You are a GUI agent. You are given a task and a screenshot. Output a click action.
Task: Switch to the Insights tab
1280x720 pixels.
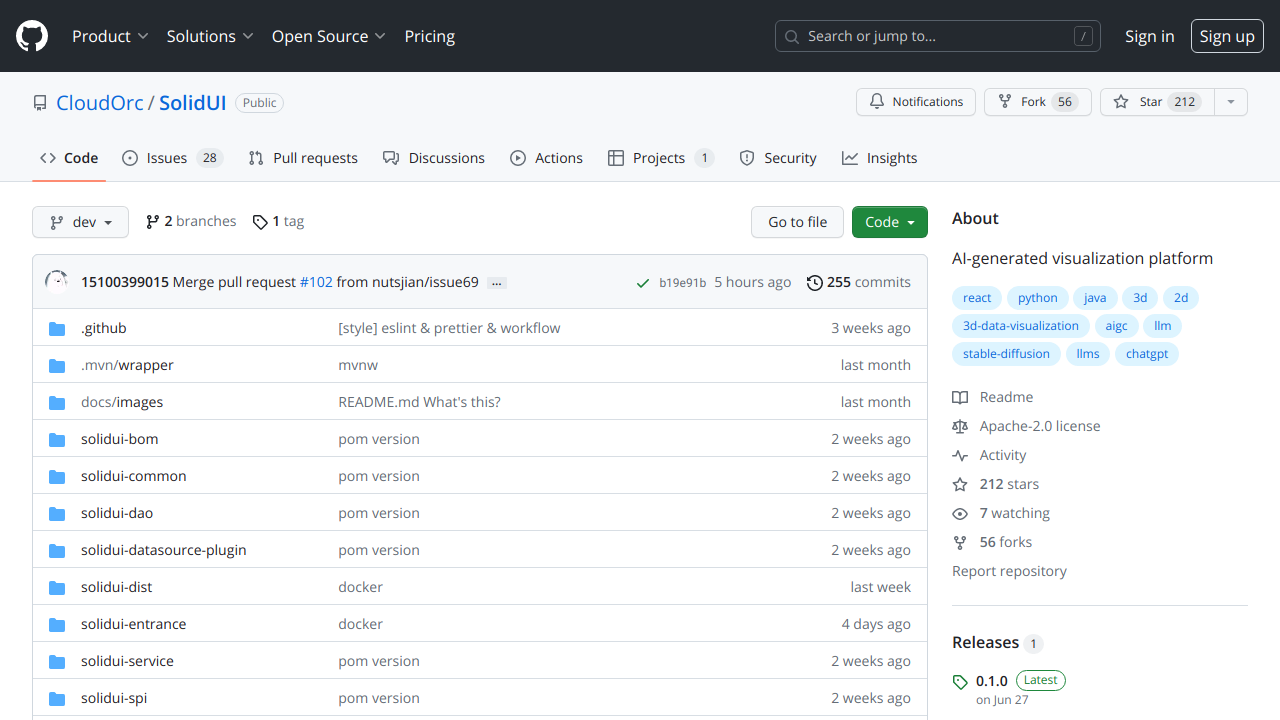[880, 158]
